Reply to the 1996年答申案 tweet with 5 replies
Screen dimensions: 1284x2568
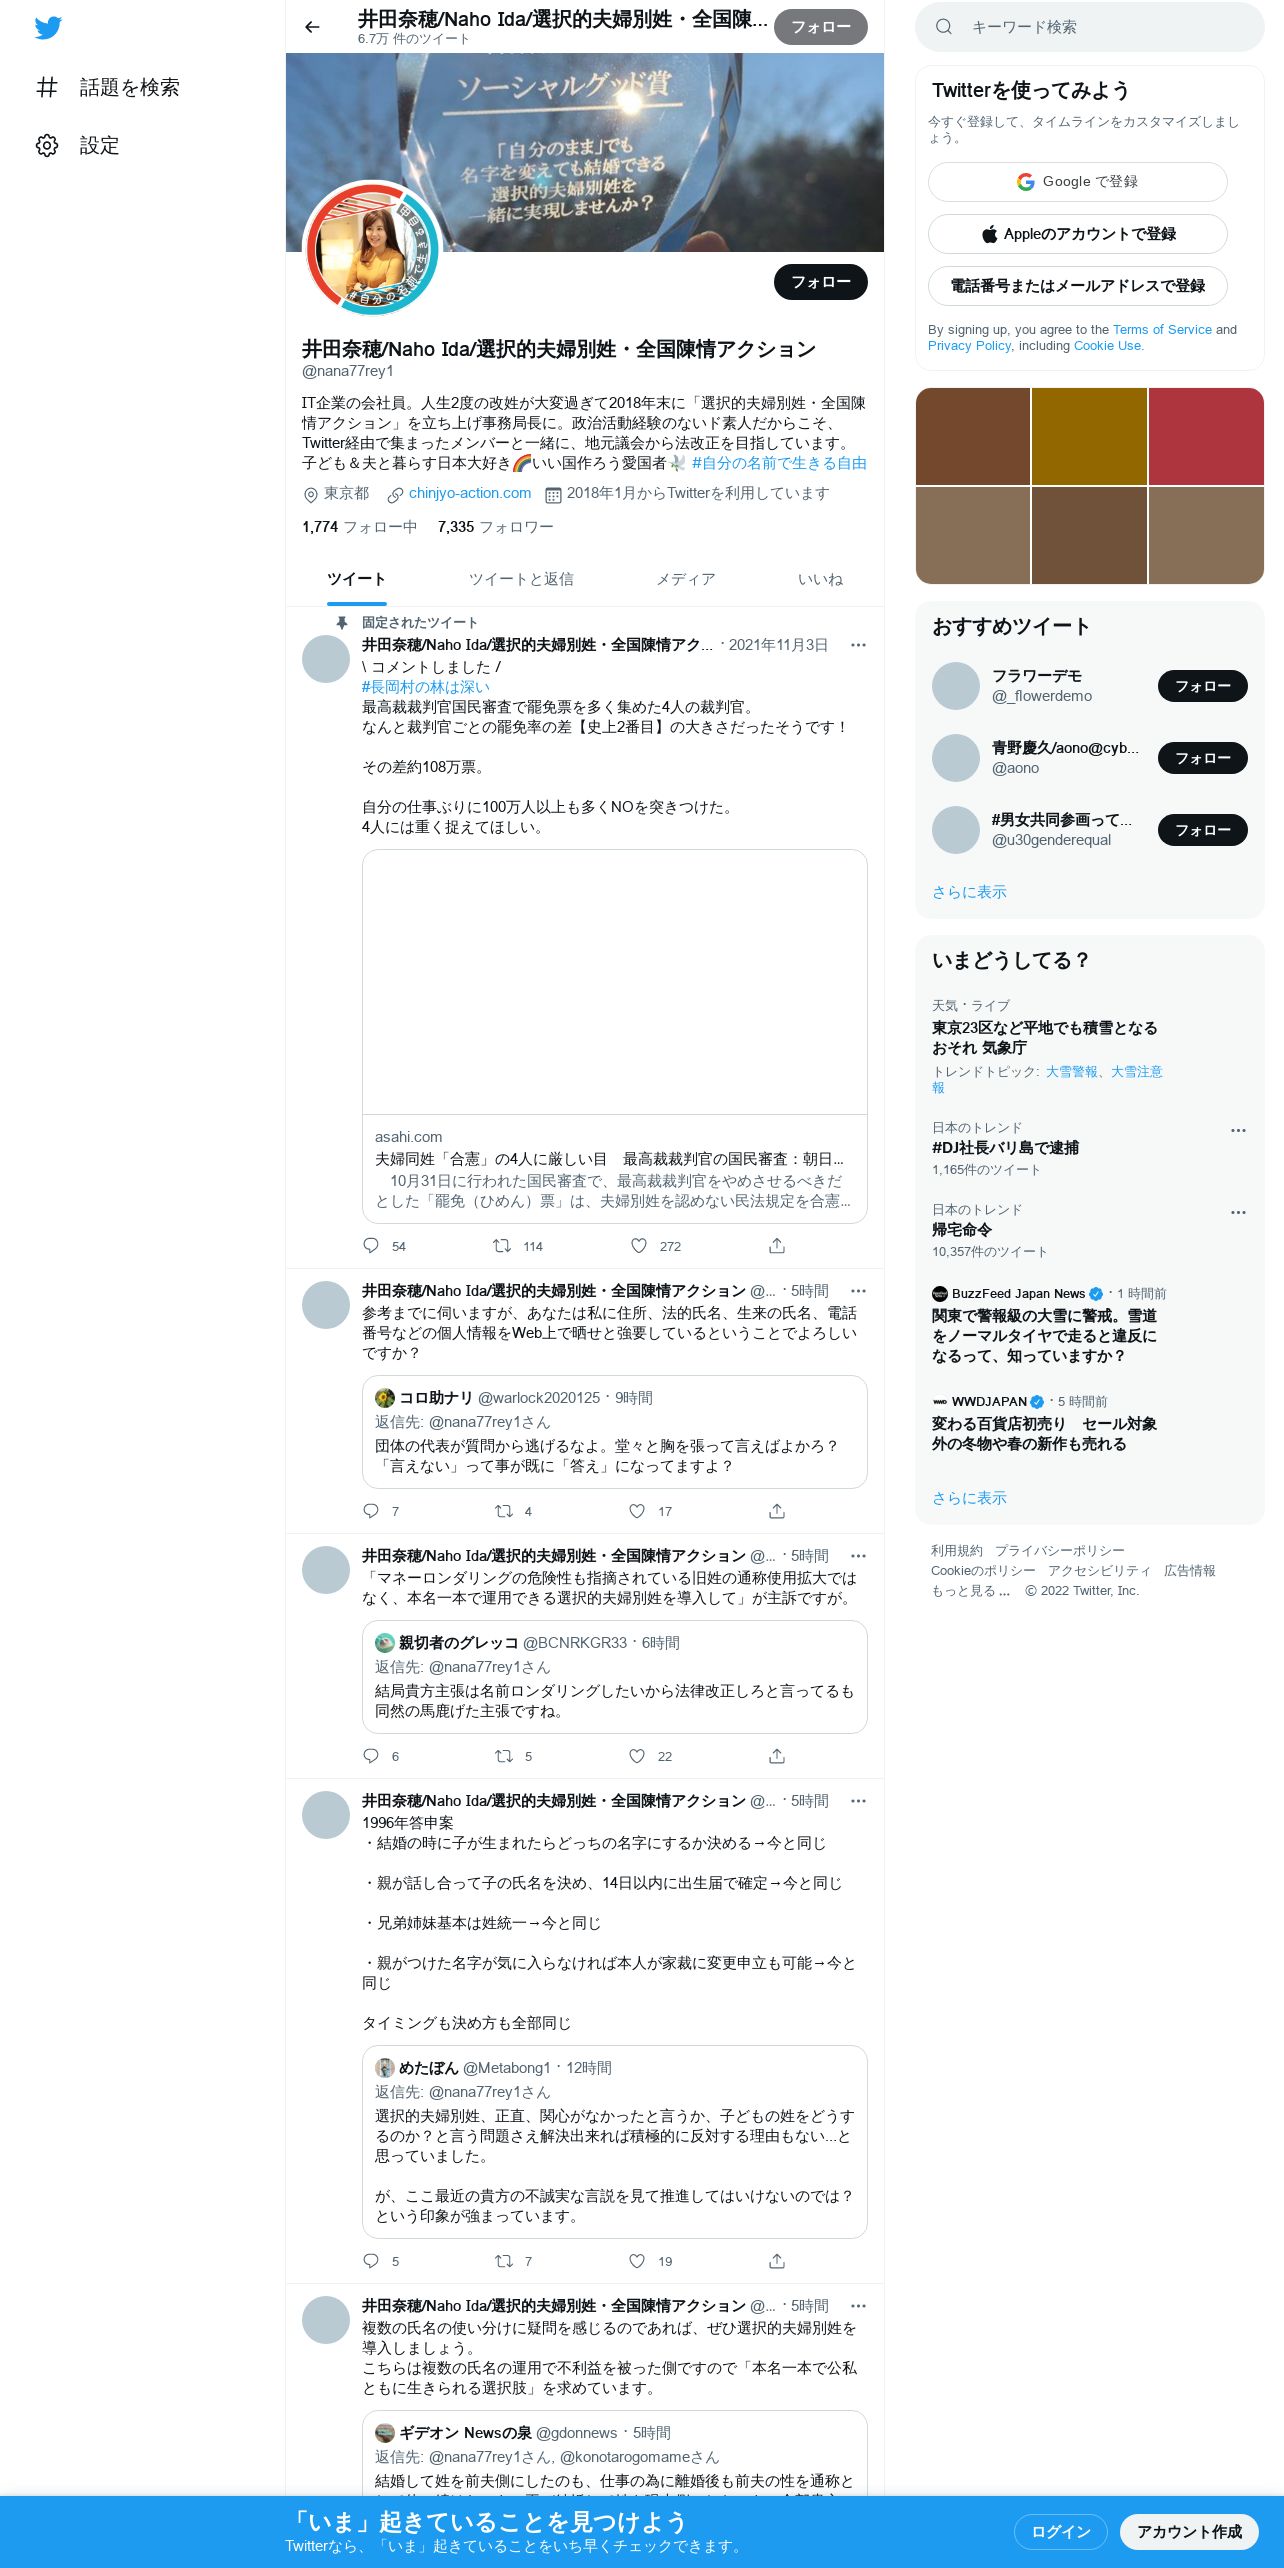coord(371,2260)
